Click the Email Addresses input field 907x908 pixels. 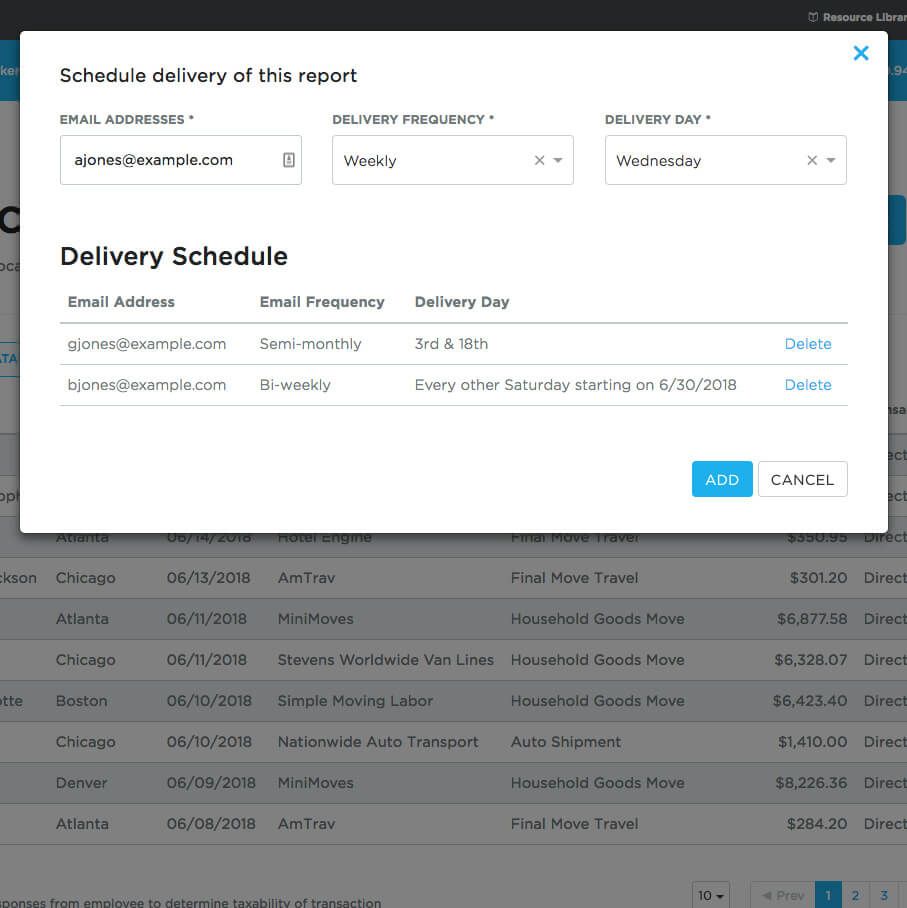170,160
